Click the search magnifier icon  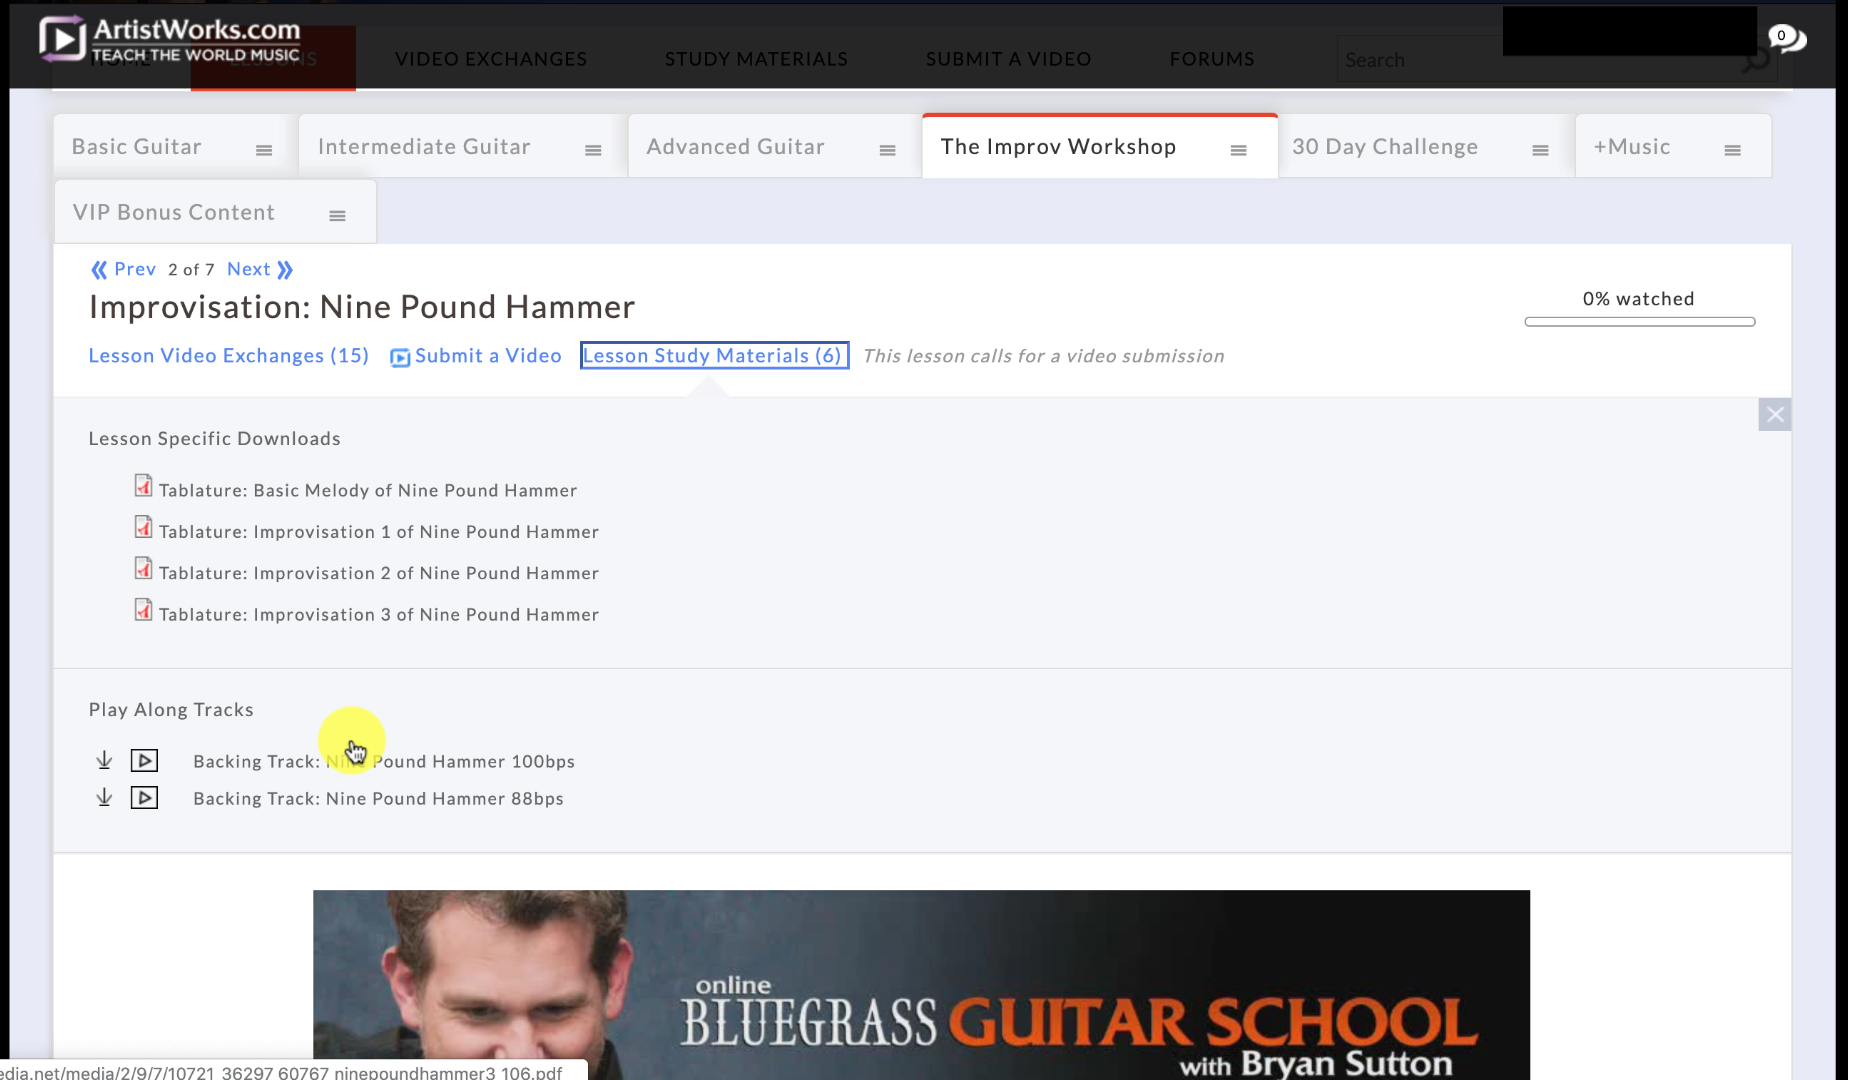pos(1755,62)
